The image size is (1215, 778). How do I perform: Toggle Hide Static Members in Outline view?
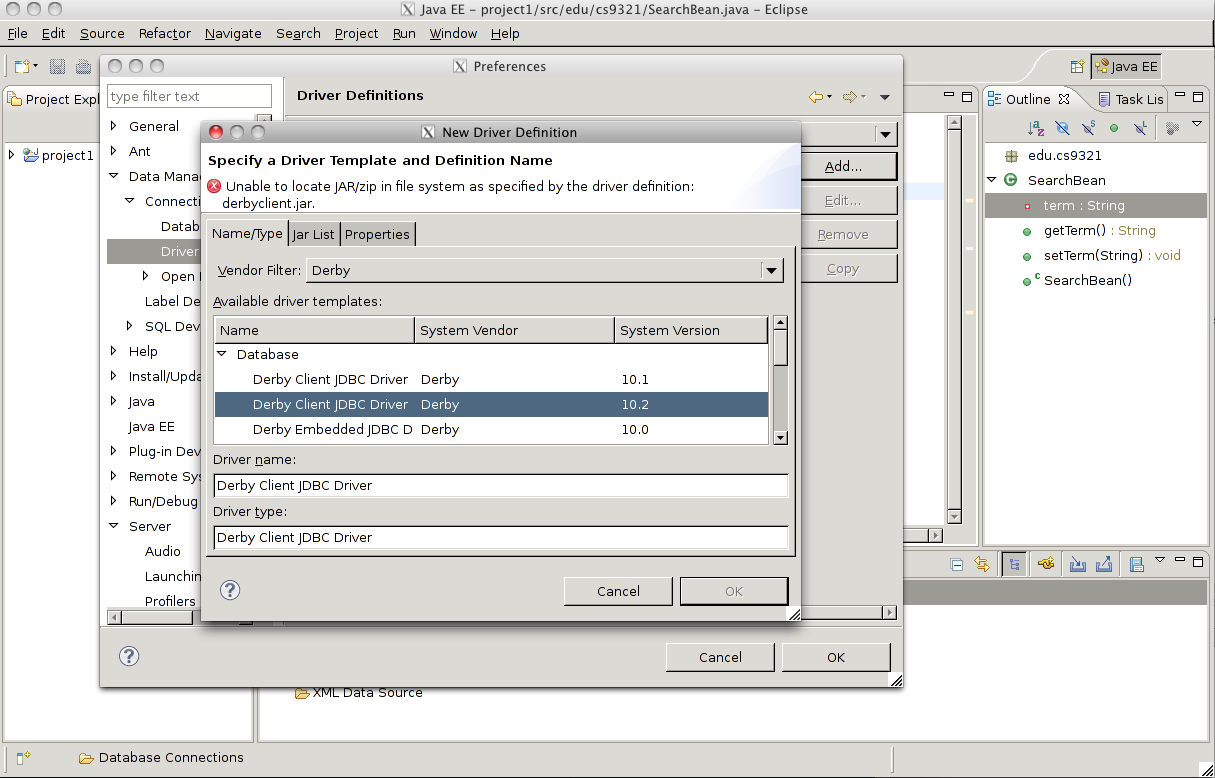point(1088,126)
